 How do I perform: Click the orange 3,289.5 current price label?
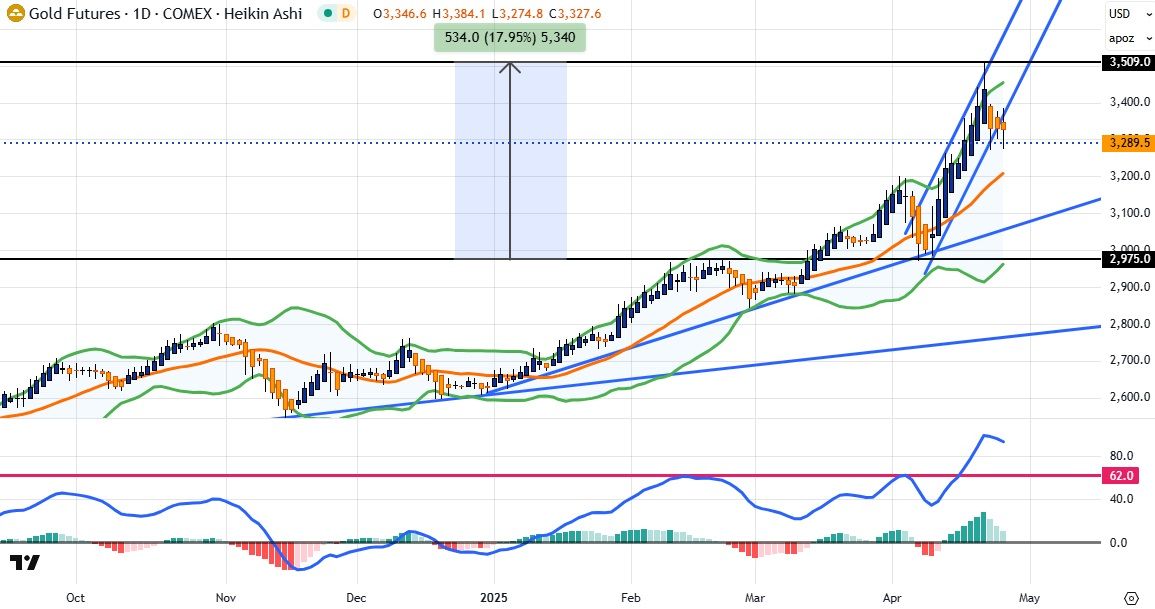(1128, 142)
